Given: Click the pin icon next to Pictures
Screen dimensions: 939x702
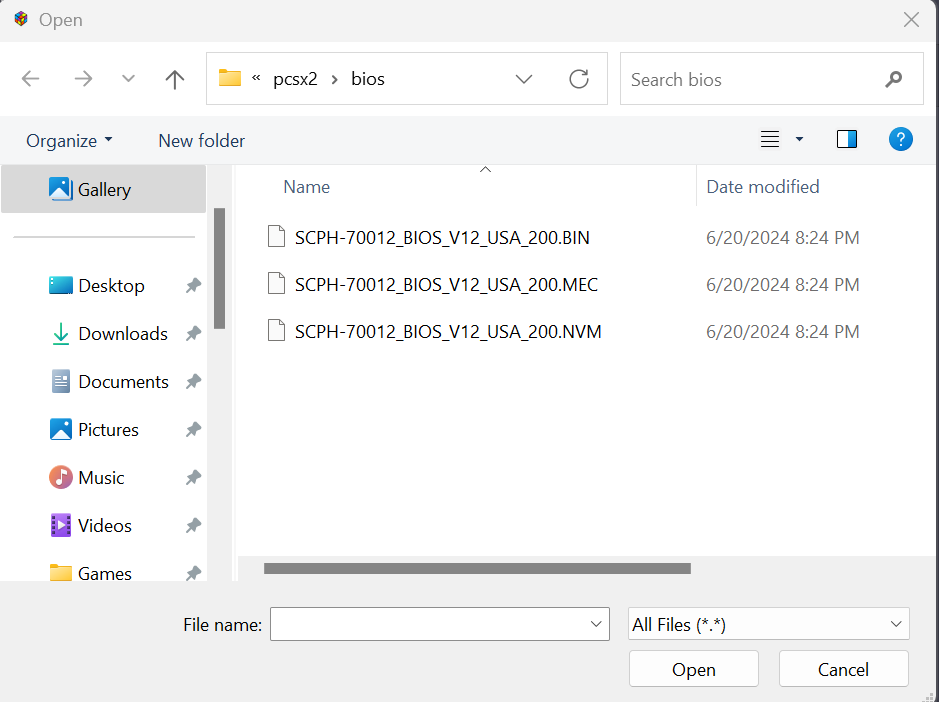Looking at the screenshot, I should pos(193,429).
